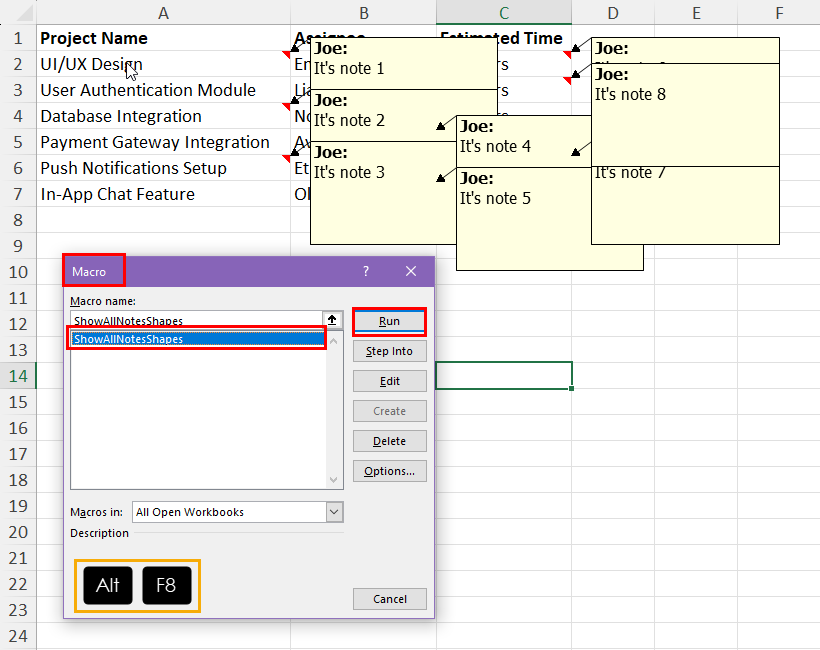Click the Edit macro button
Viewport: 820px width, 650px height.
[x=390, y=381]
